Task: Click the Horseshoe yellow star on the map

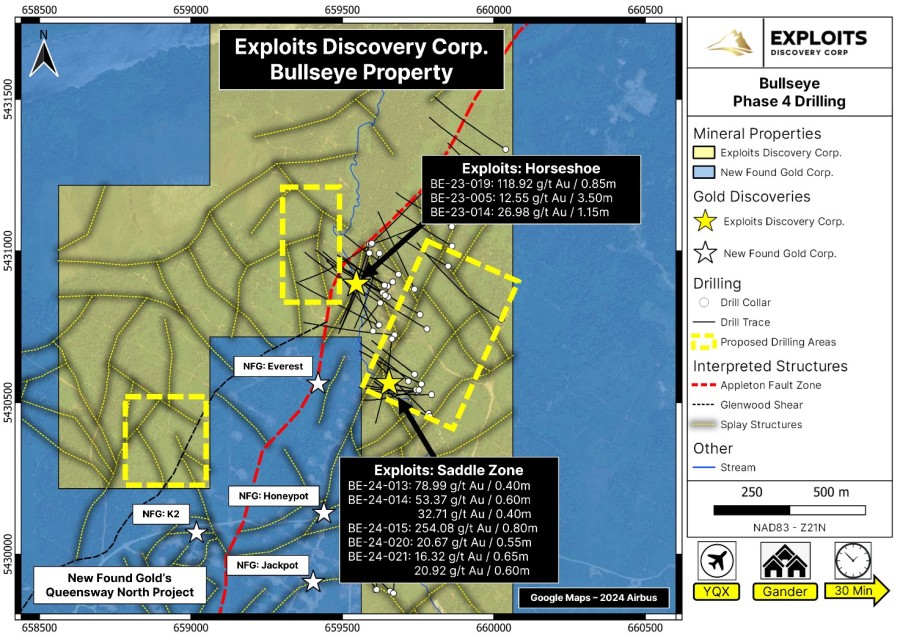Action: [x=356, y=283]
